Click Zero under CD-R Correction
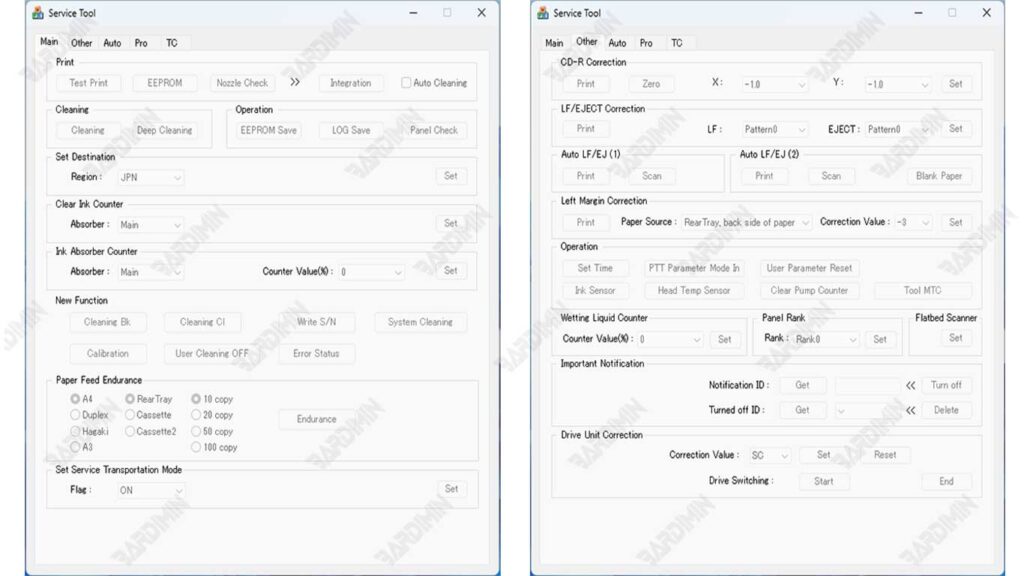Screen dimensions: 1024x576 click(650, 84)
